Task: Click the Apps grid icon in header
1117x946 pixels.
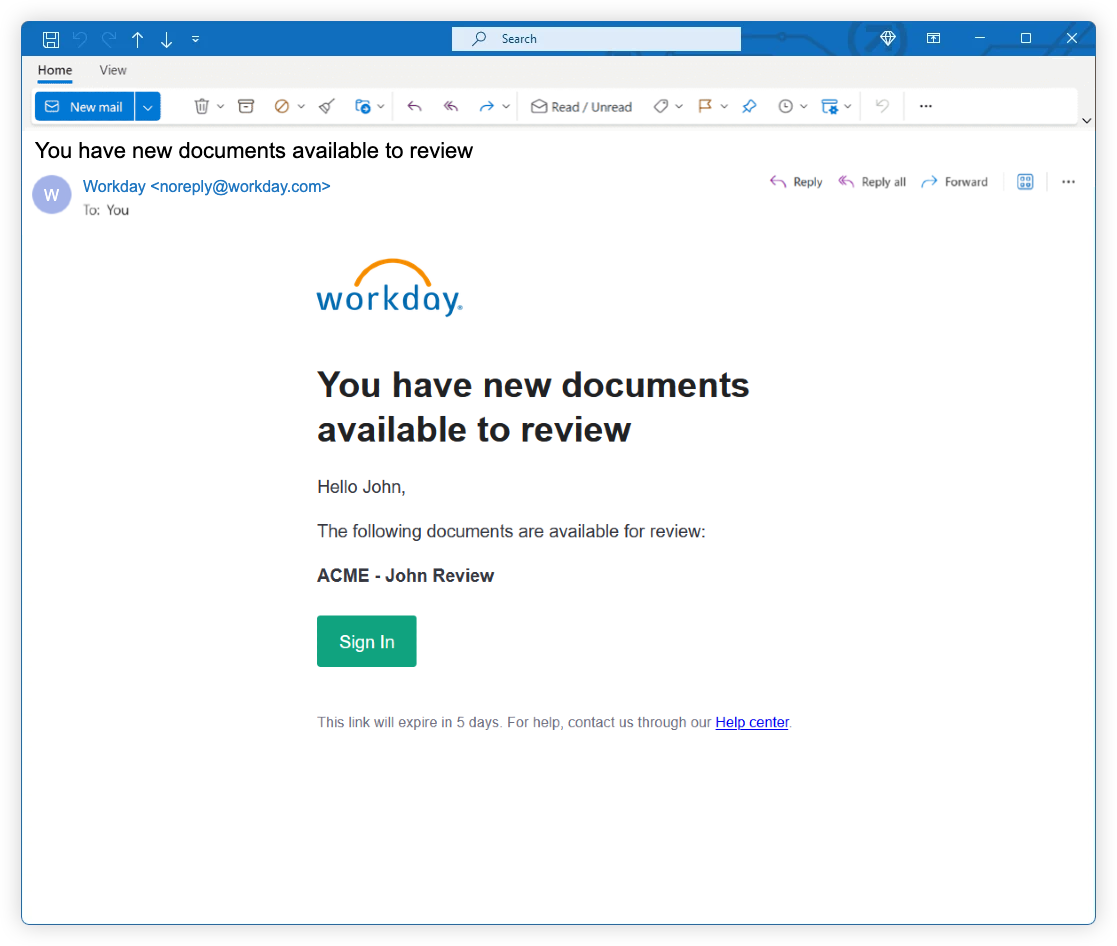Action: (x=1025, y=182)
